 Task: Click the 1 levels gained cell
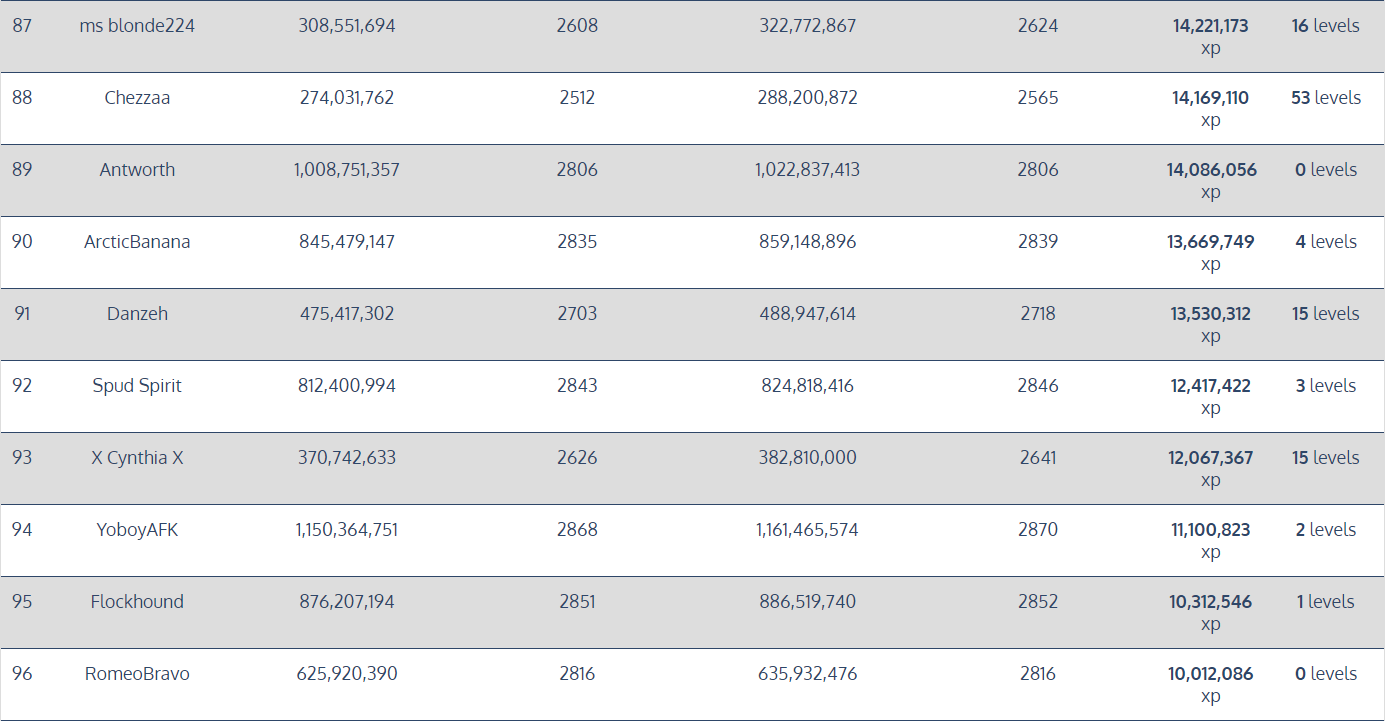(1325, 602)
